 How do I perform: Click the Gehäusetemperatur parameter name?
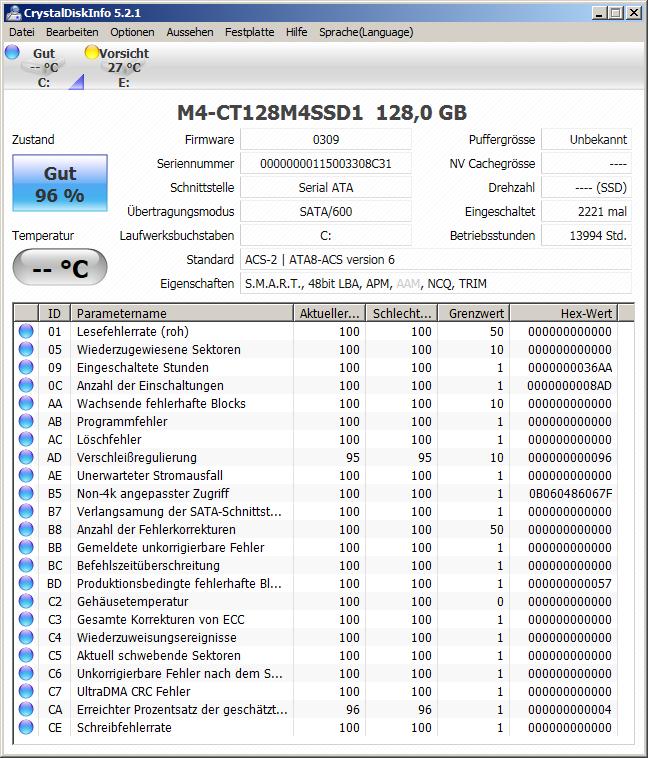pos(133,601)
